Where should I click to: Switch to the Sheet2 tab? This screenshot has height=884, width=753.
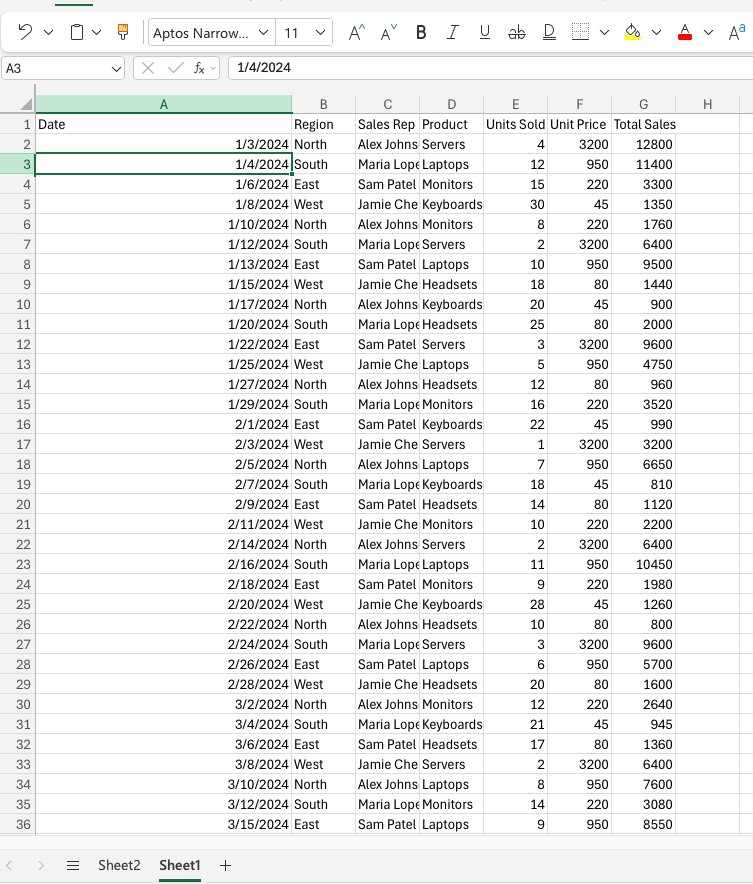click(x=119, y=865)
